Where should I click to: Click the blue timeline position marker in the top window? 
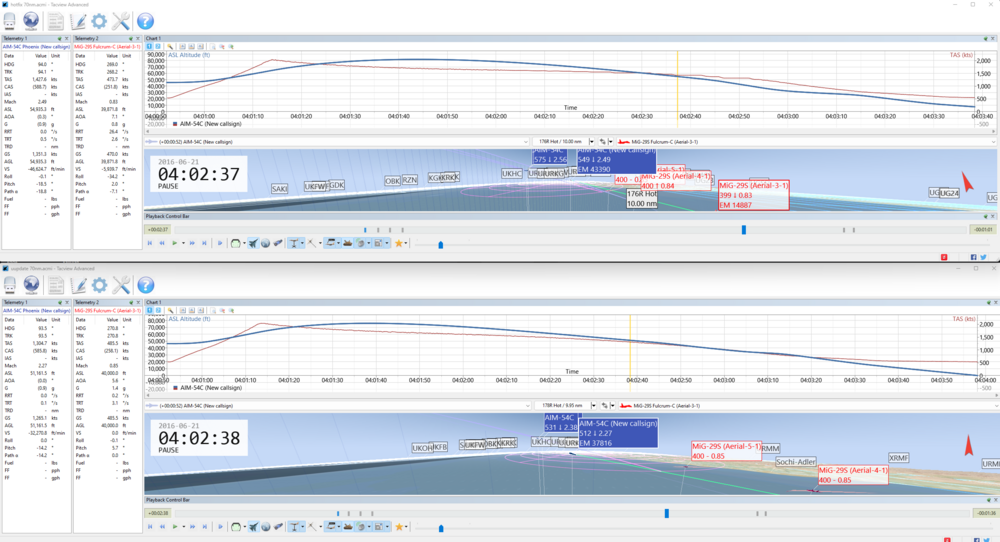744,230
